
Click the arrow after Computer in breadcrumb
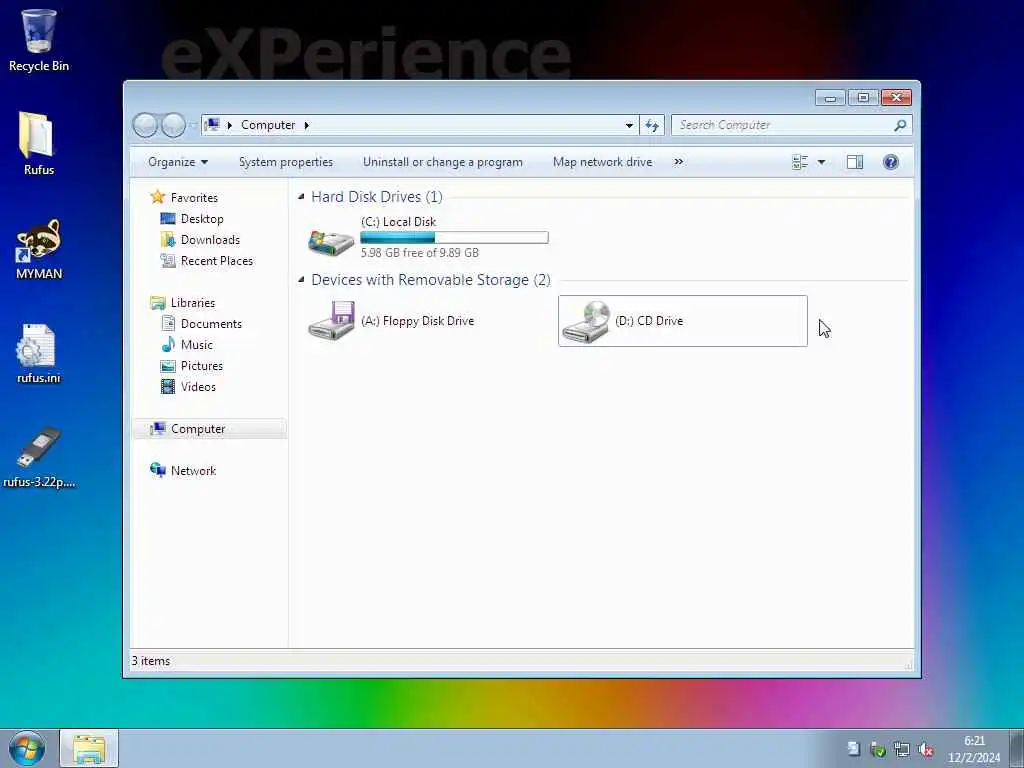point(306,125)
